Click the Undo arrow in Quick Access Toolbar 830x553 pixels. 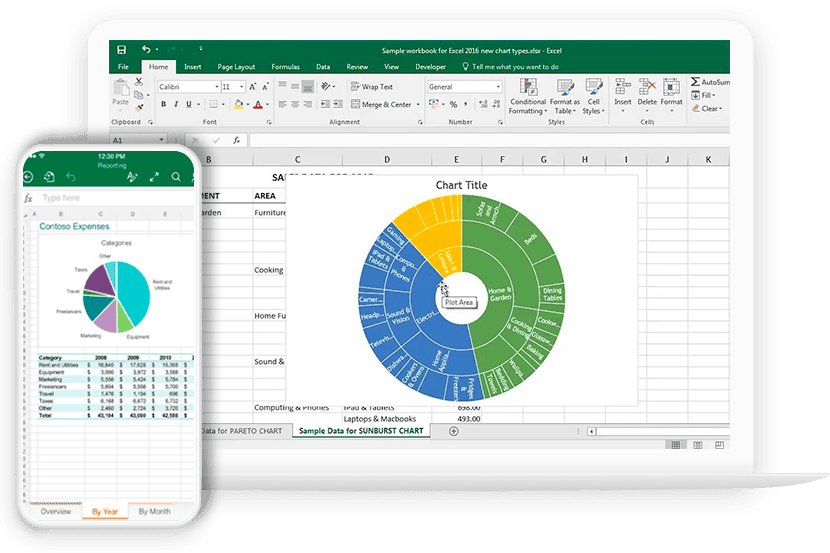(146, 49)
